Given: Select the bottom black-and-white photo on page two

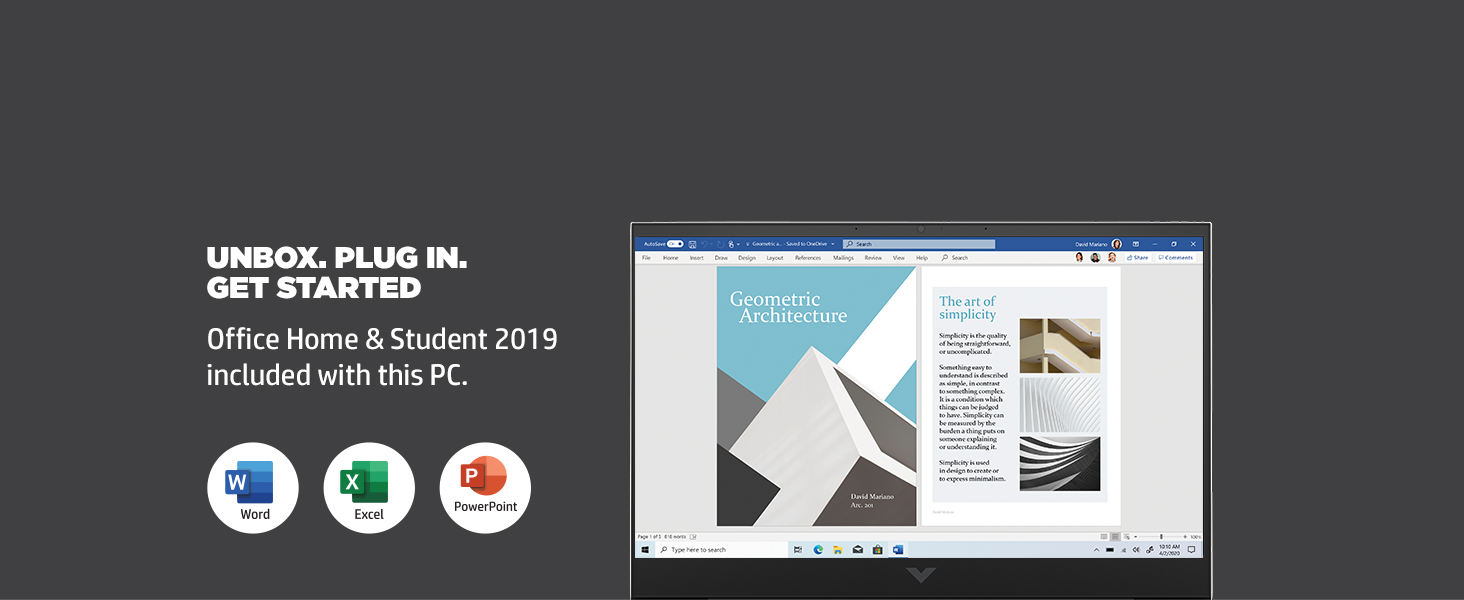Looking at the screenshot, I should point(1060,463).
